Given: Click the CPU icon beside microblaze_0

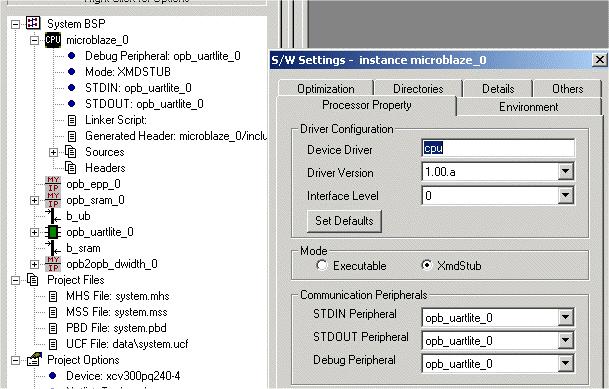Looking at the screenshot, I should click(53, 40).
